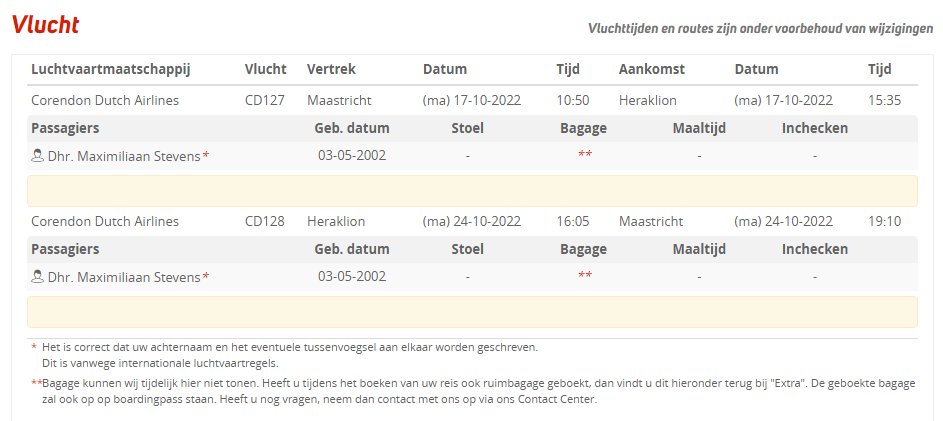
Task: Click the Maaltijd header for flight CD128
Action: pos(699,249)
